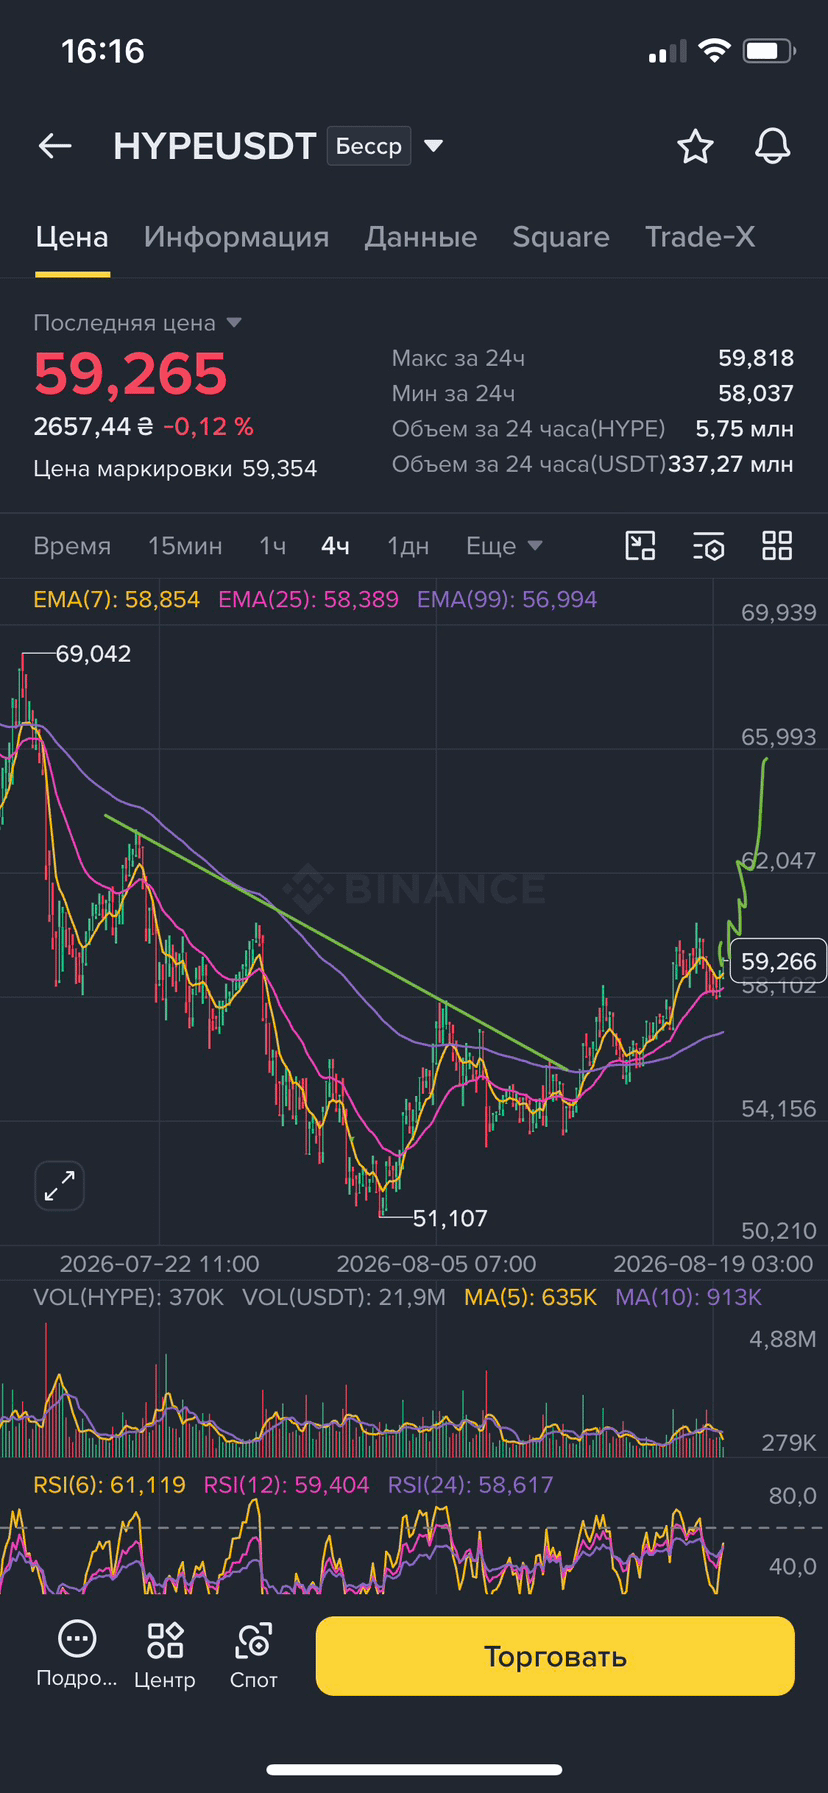This screenshot has height=1793, width=828.
Task: Tap the 2026-08-19 03:00 date label
Action: click(x=713, y=1264)
